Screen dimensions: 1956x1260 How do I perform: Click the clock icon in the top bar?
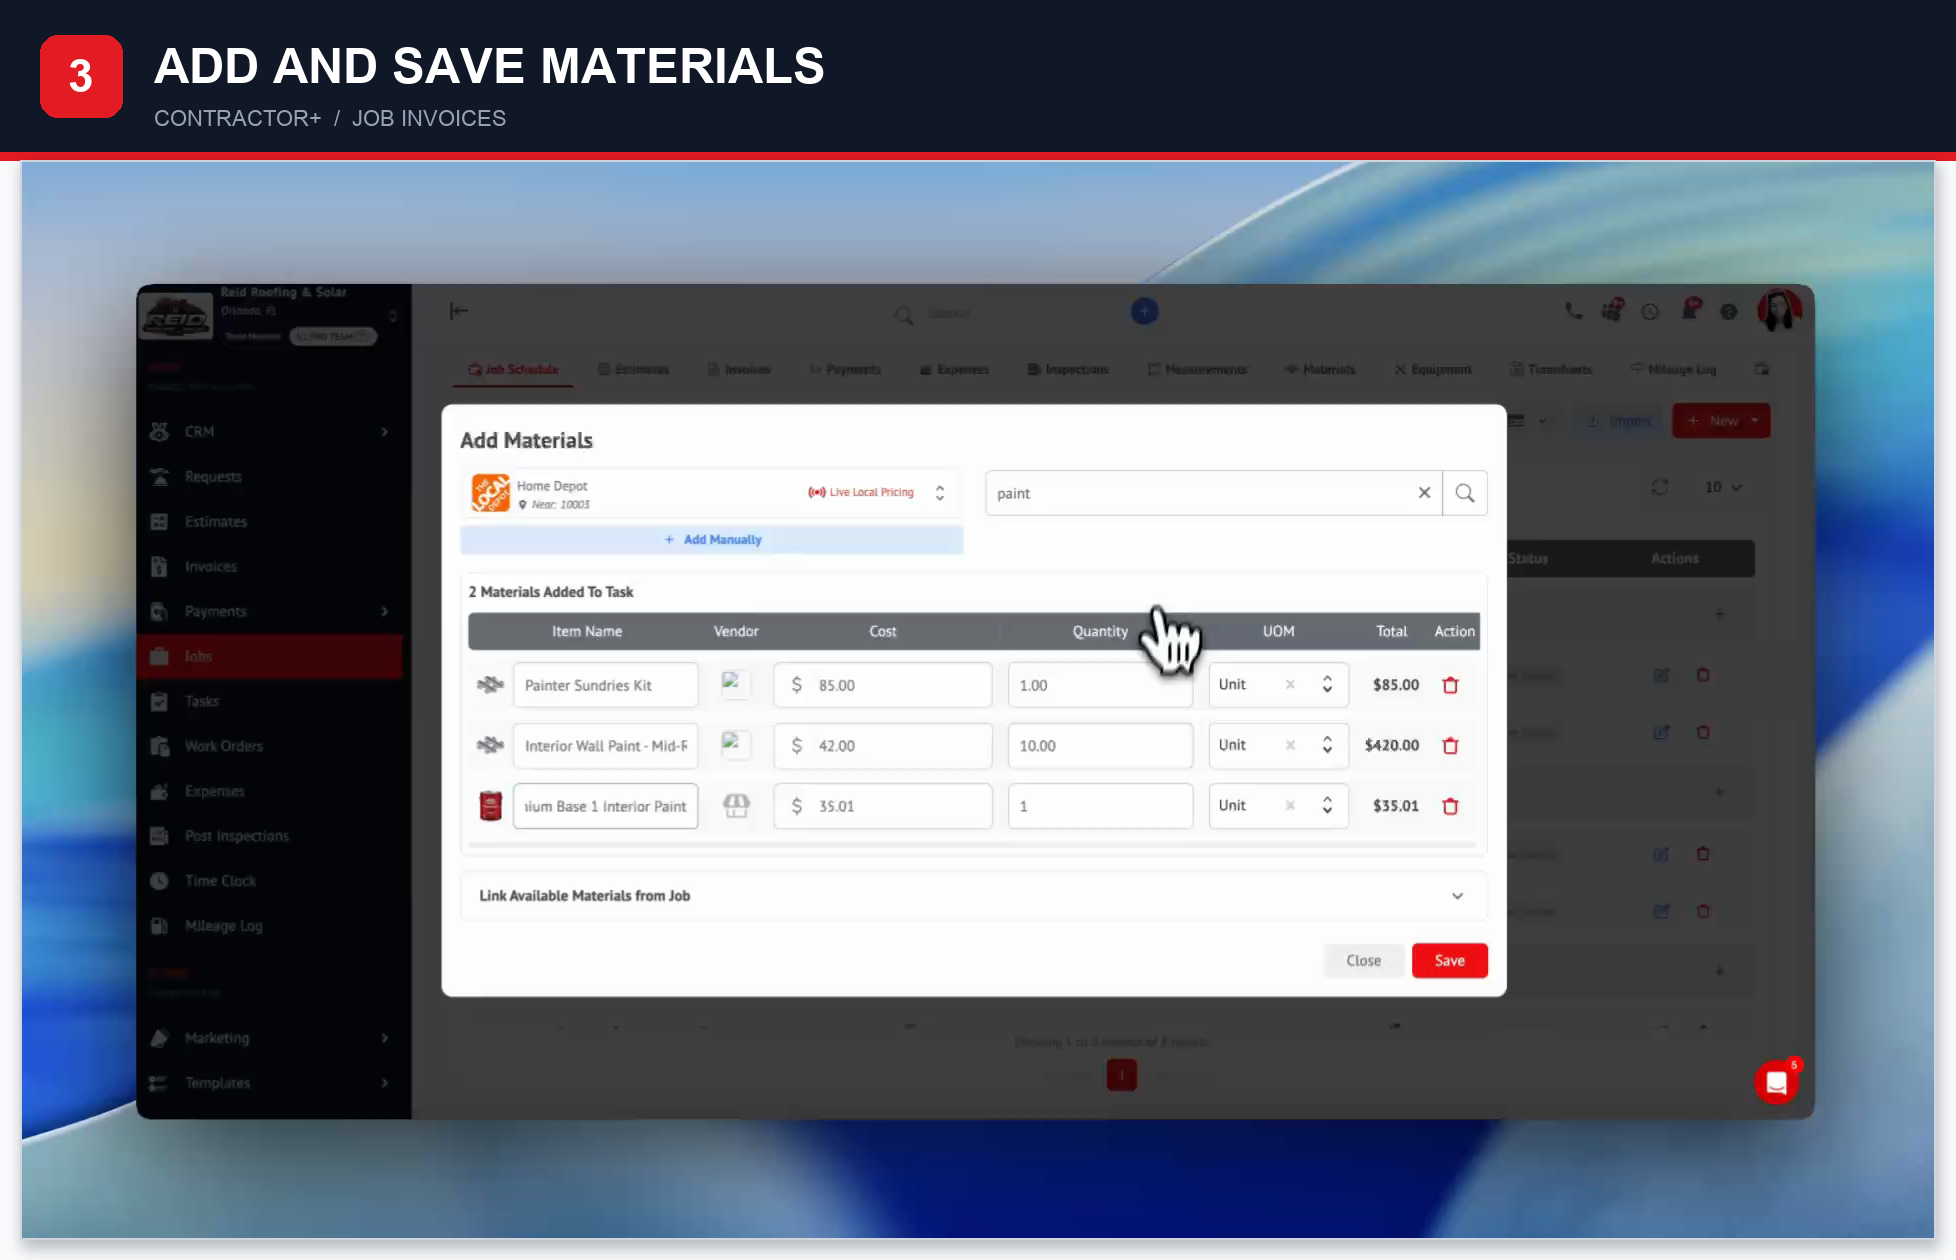1650,312
